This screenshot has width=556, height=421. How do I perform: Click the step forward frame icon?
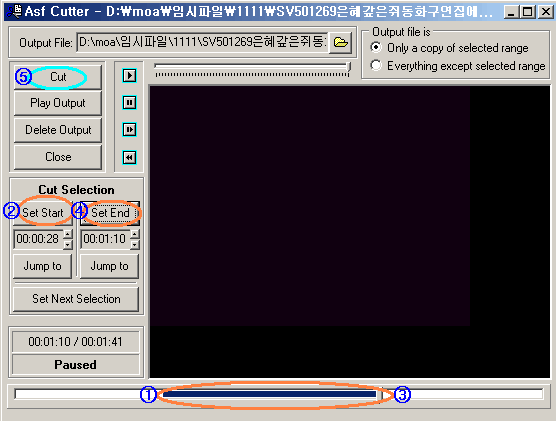tap(129, 130)
